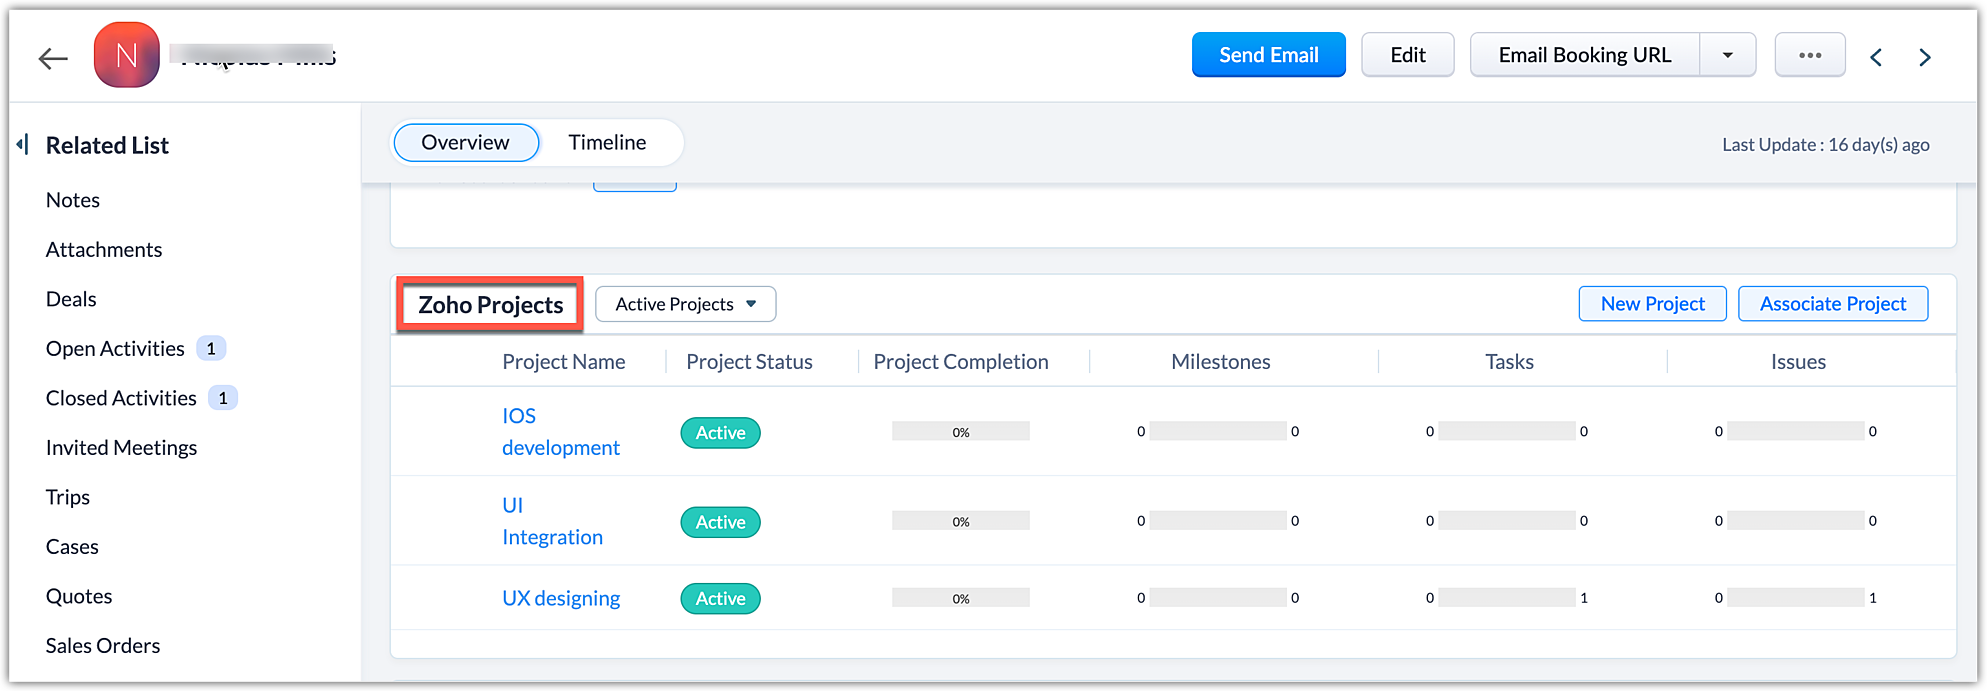This screenshot has width=1987, height=691.
Task: Click the New Project button
Action: click(x=1652, y=304)
